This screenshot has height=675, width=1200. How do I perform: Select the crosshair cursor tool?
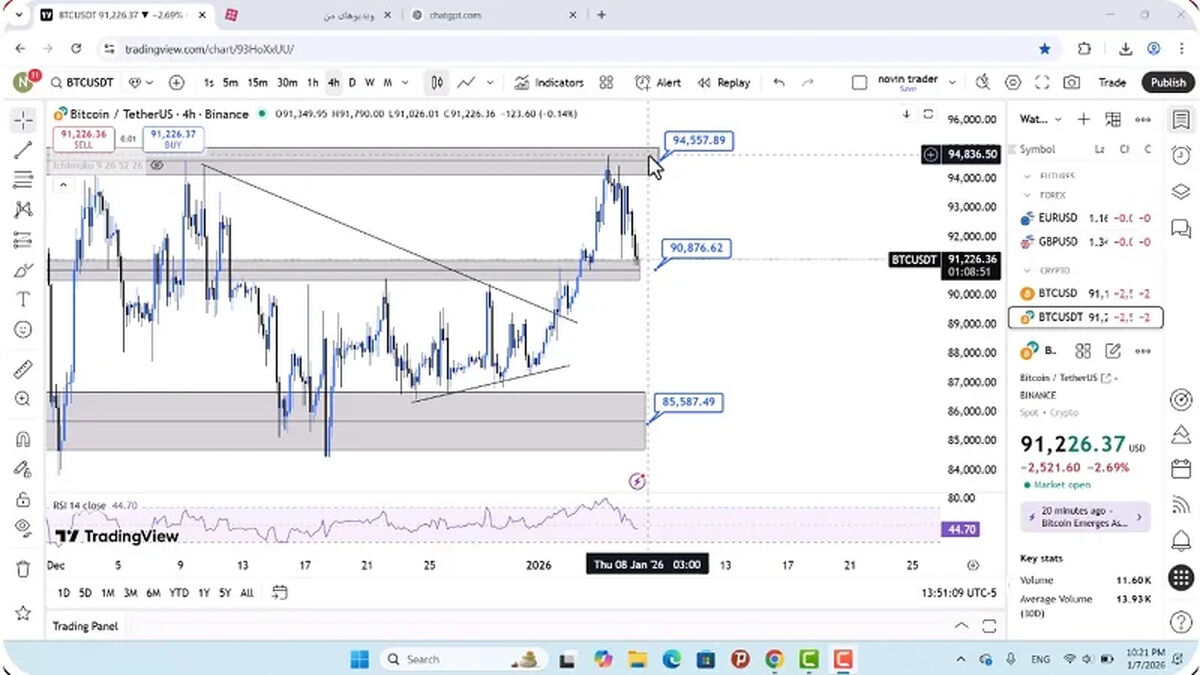(23, 120)
